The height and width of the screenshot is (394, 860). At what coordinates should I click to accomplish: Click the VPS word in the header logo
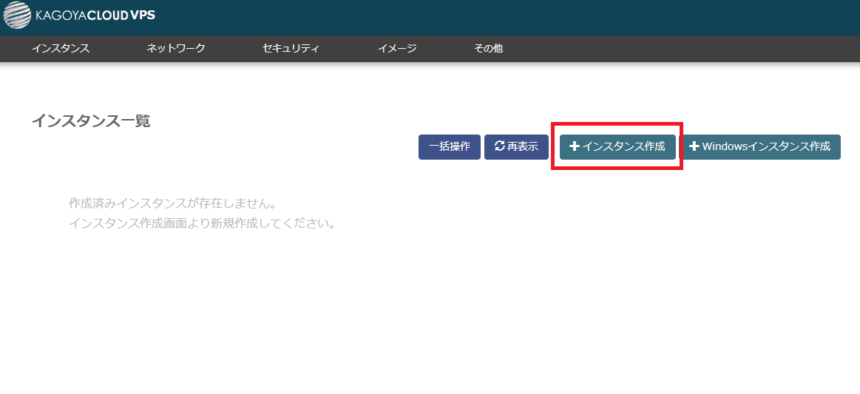pos(143,15)
